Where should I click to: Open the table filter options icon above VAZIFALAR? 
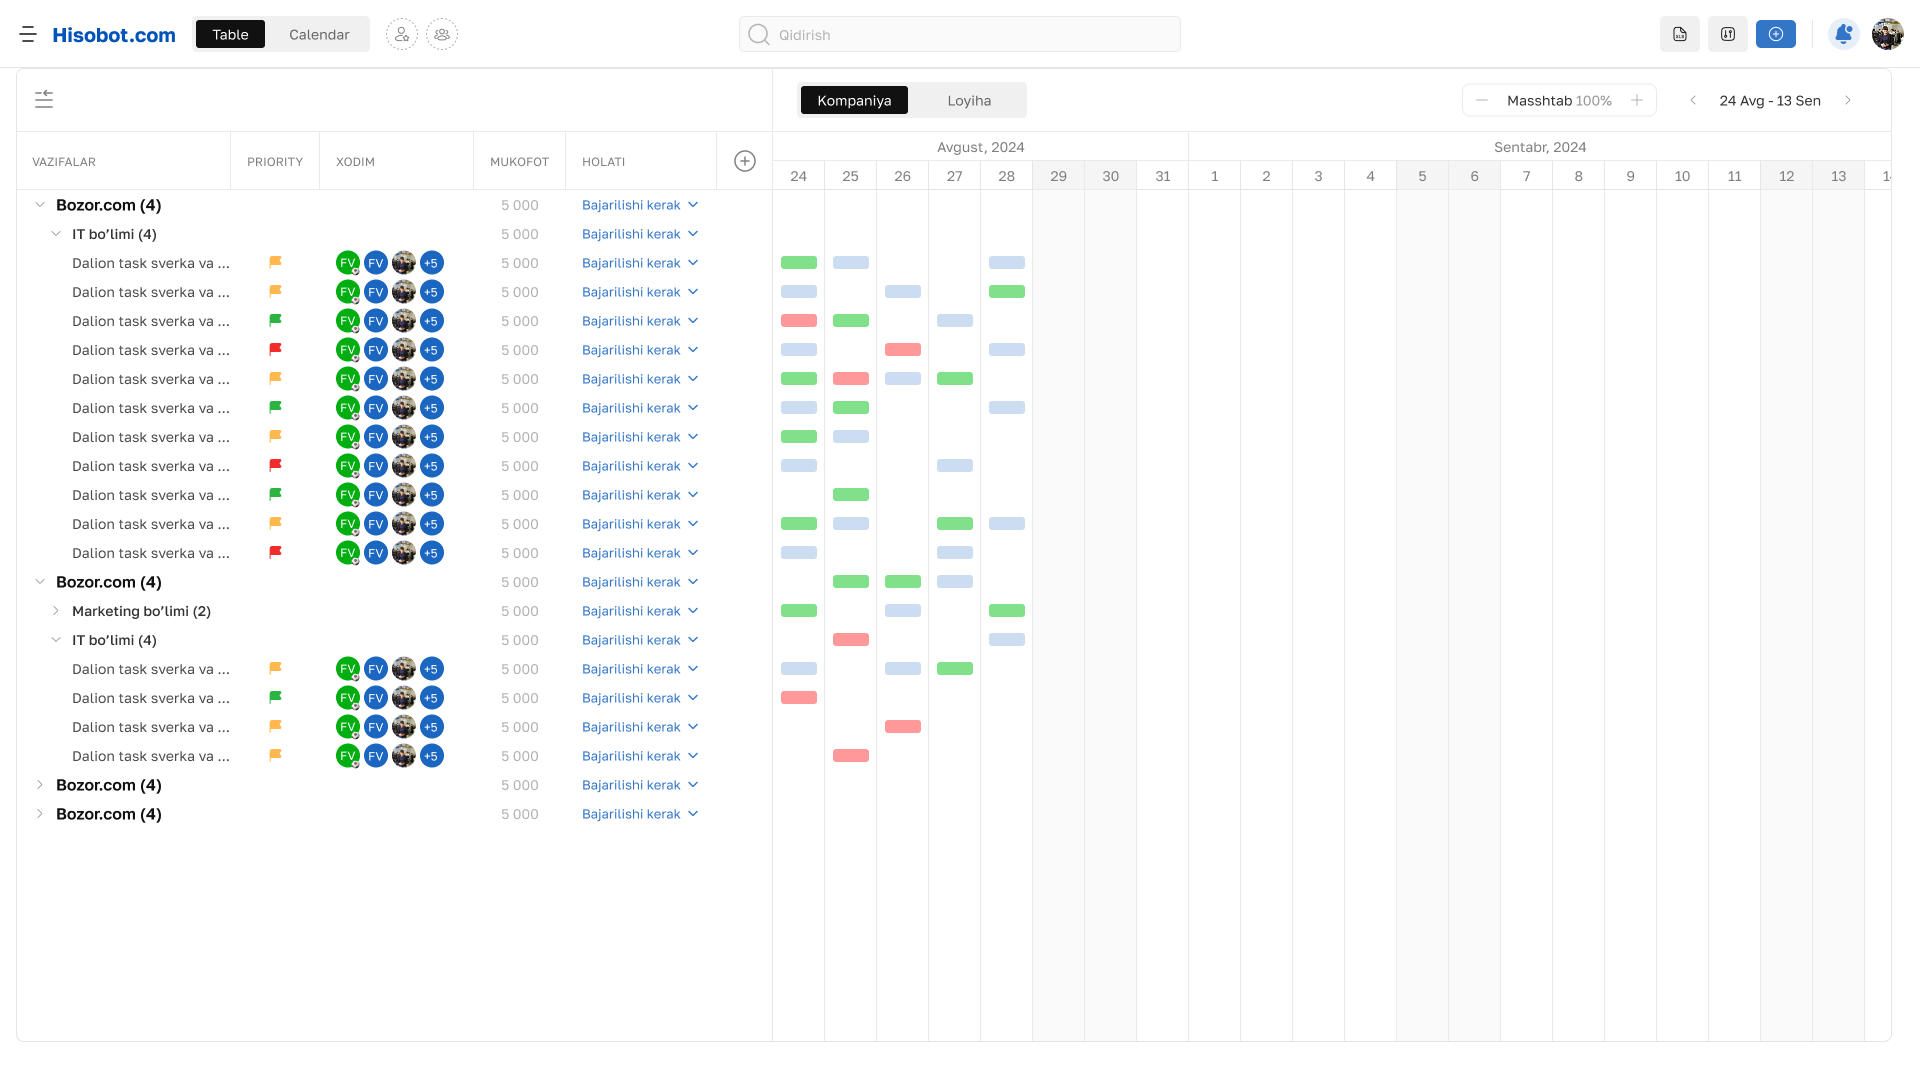[44, 99]
